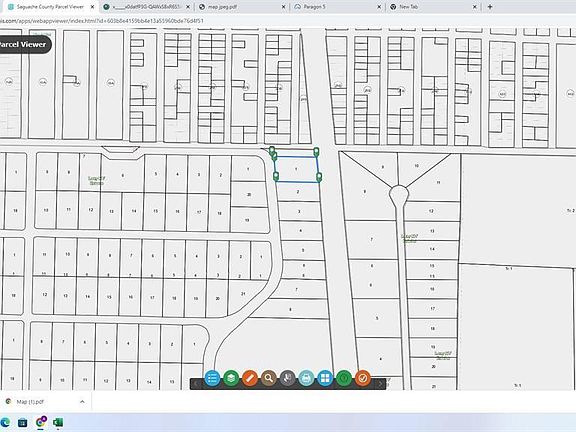This screenshot has width=576, height=432.
Task: Go to previous widgets with left arrow
Action: [x=196, y=384]
